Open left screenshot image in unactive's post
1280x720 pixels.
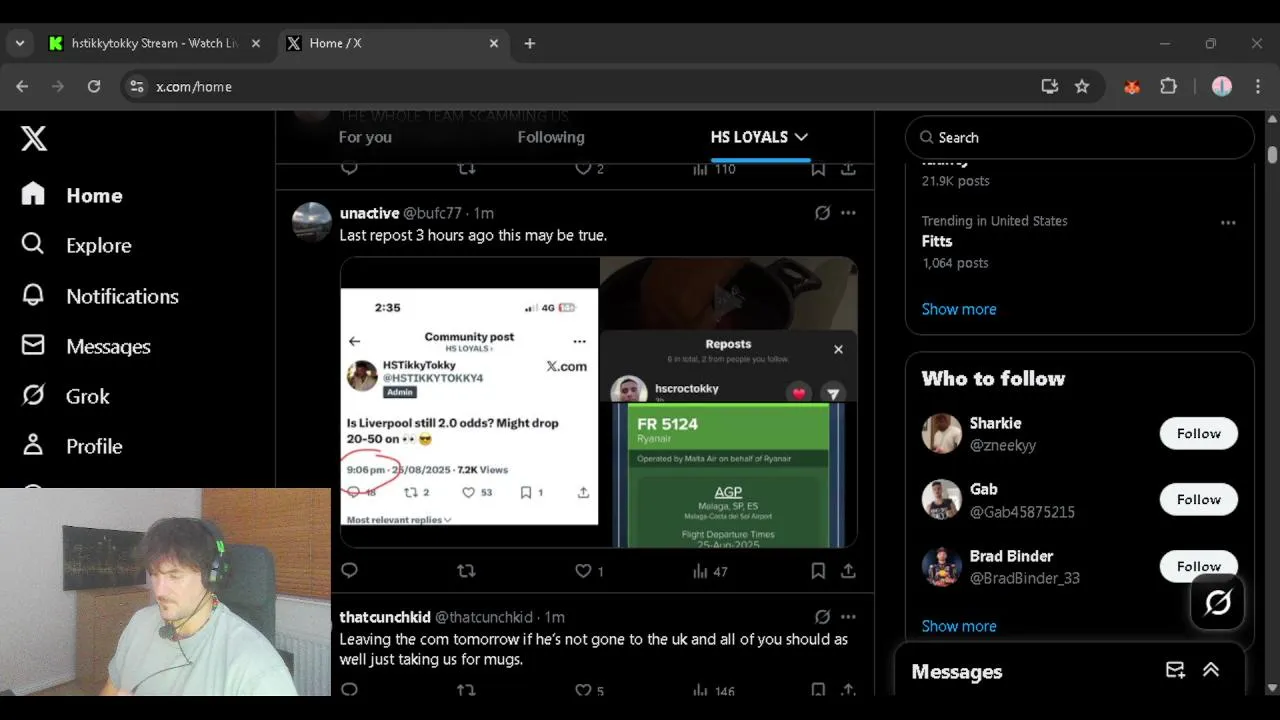[x=469, y=402]
